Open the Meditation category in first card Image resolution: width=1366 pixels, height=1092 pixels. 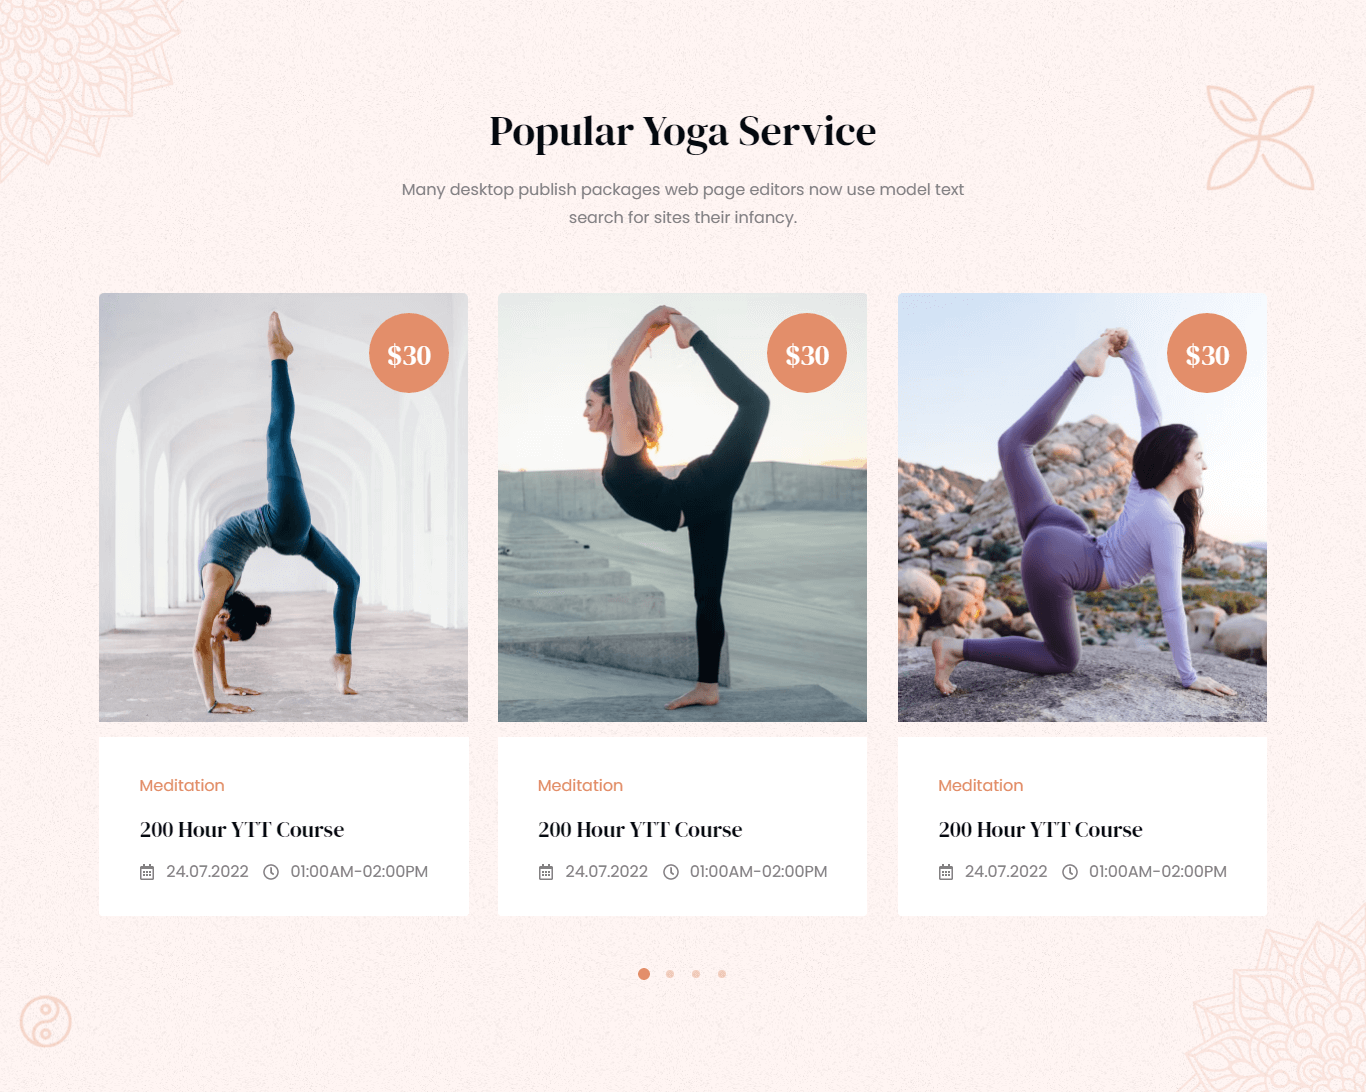click(182, 786)
